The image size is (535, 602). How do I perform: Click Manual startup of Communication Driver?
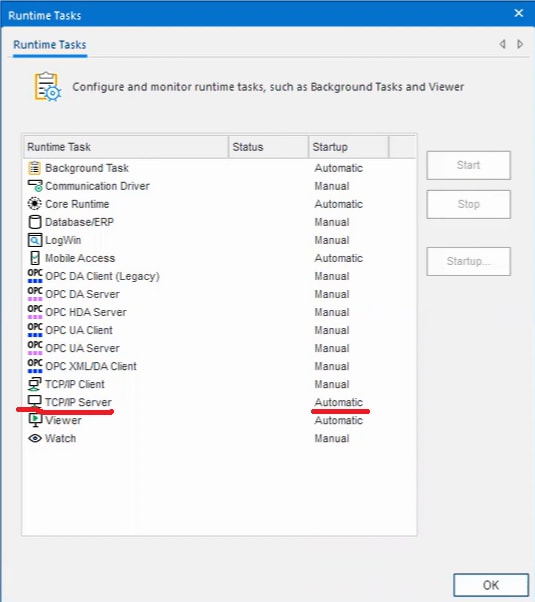coord(332,186)
